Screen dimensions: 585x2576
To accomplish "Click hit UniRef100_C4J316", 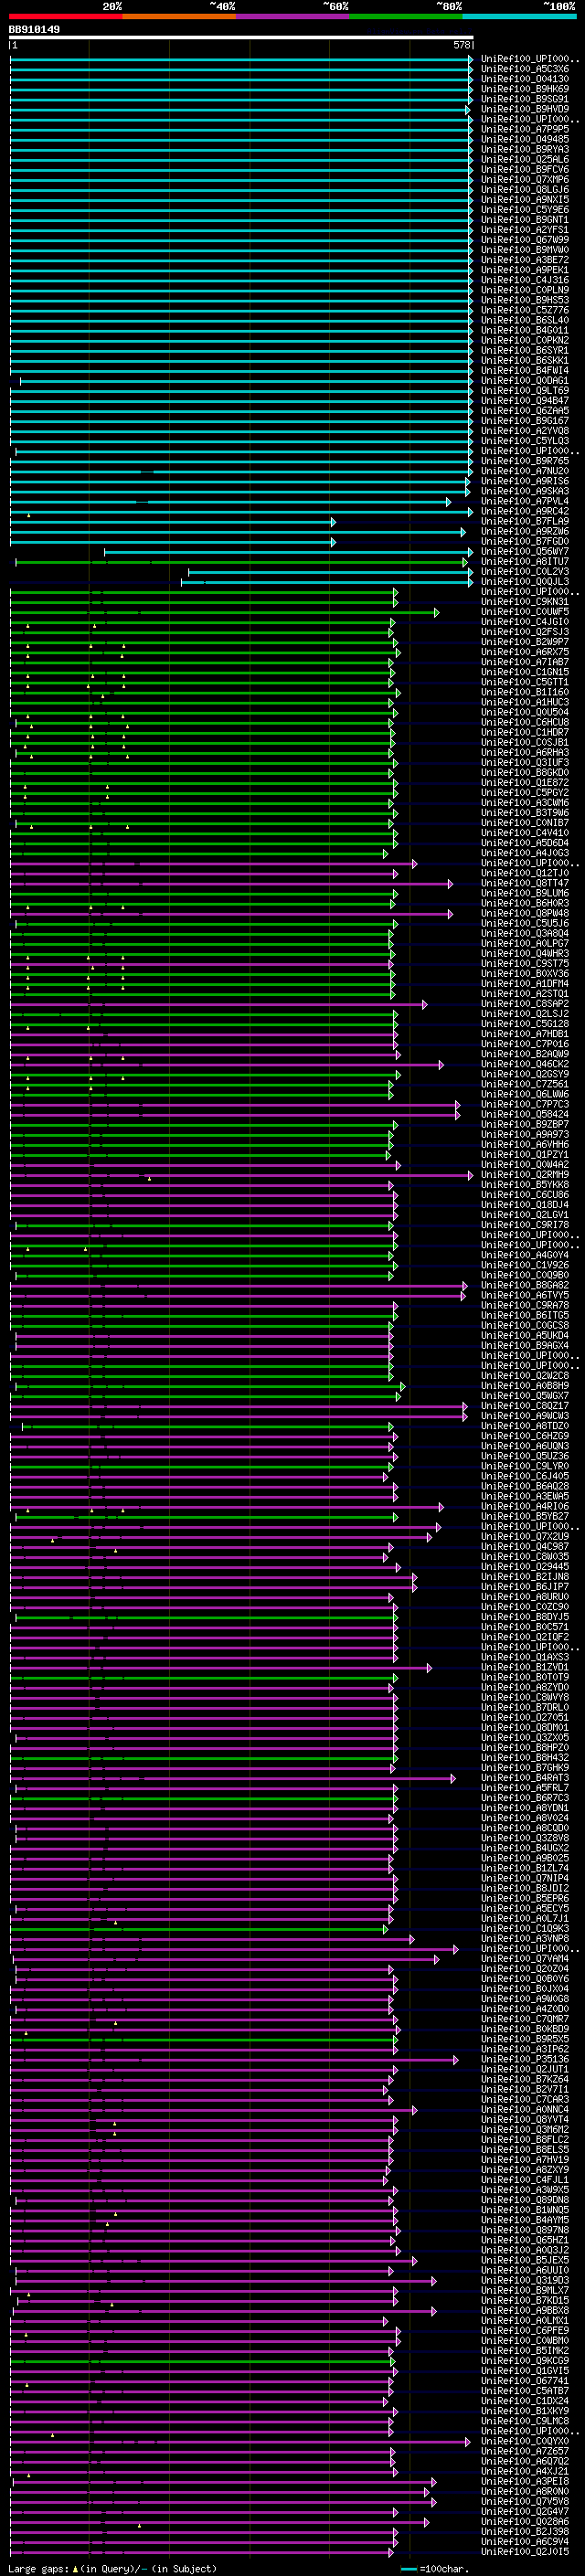I will [525, 280].
